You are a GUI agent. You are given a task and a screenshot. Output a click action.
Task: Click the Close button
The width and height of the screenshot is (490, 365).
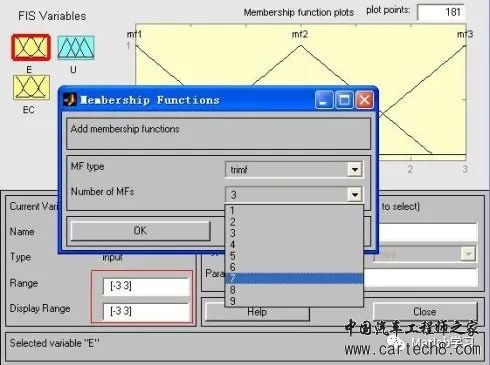[425, 312]
